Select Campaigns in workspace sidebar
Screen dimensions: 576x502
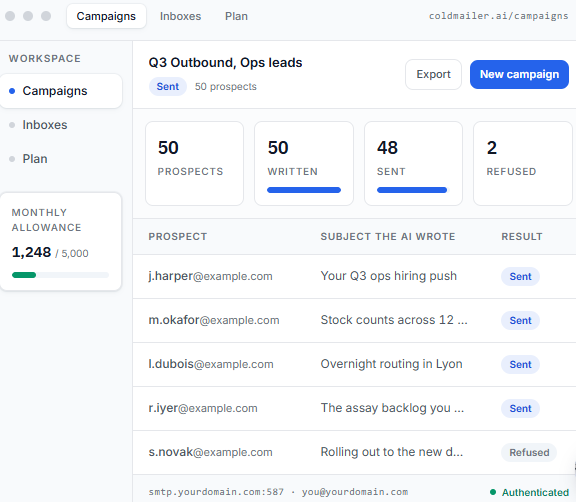click(61, 91)
